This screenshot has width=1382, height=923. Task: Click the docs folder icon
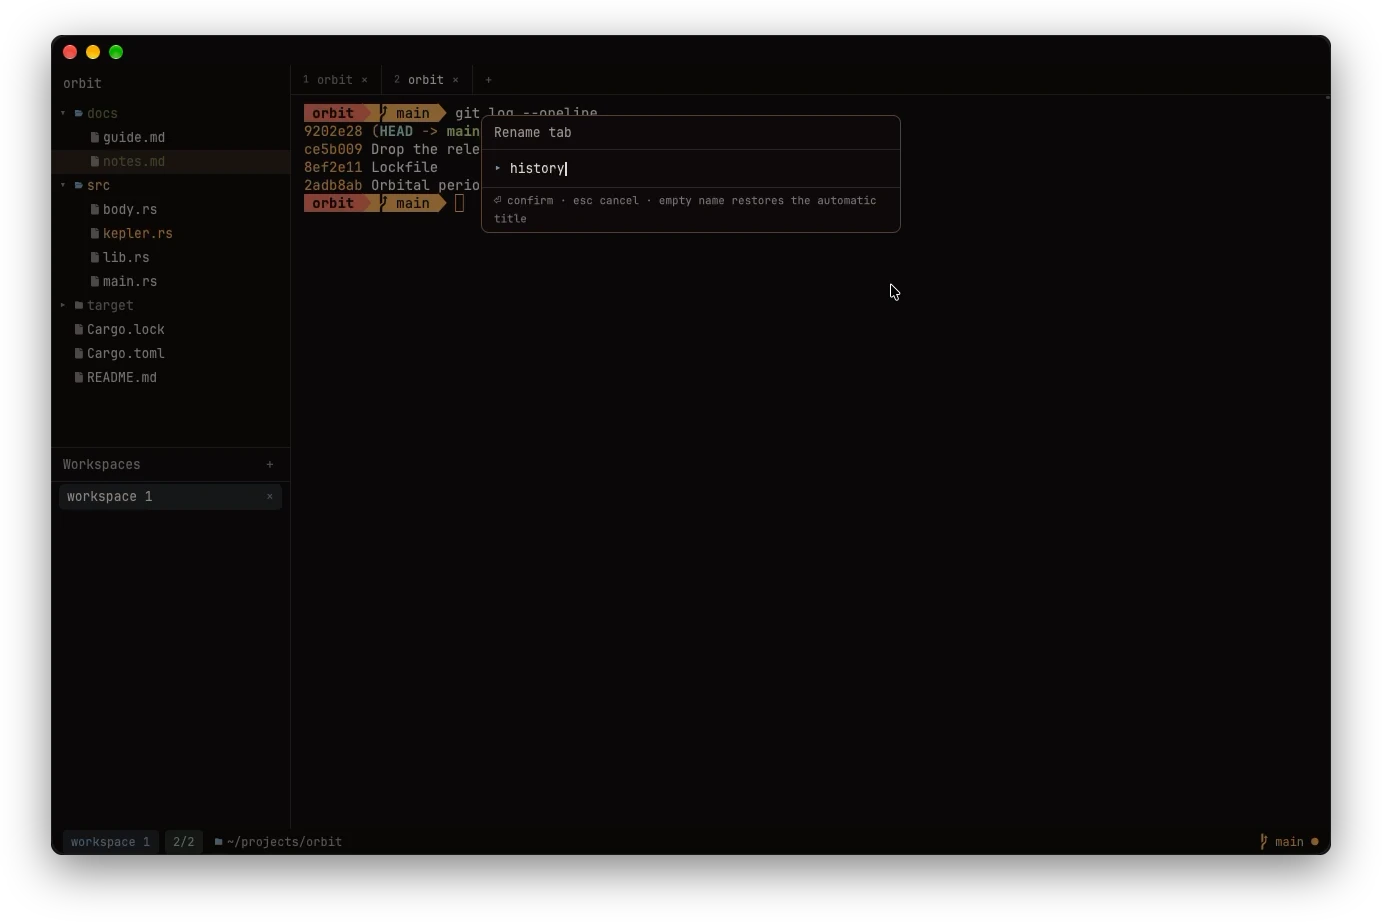pos(79,113)
